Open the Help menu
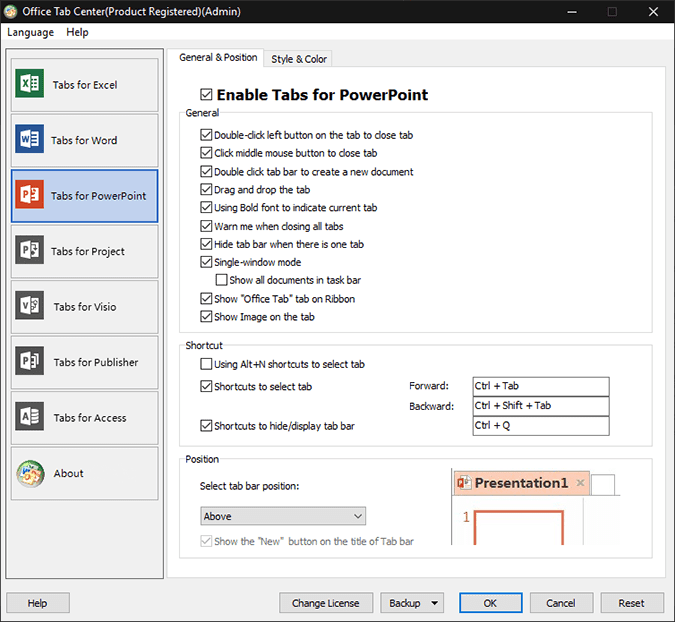Screen dimensions: 675x622 77,32
